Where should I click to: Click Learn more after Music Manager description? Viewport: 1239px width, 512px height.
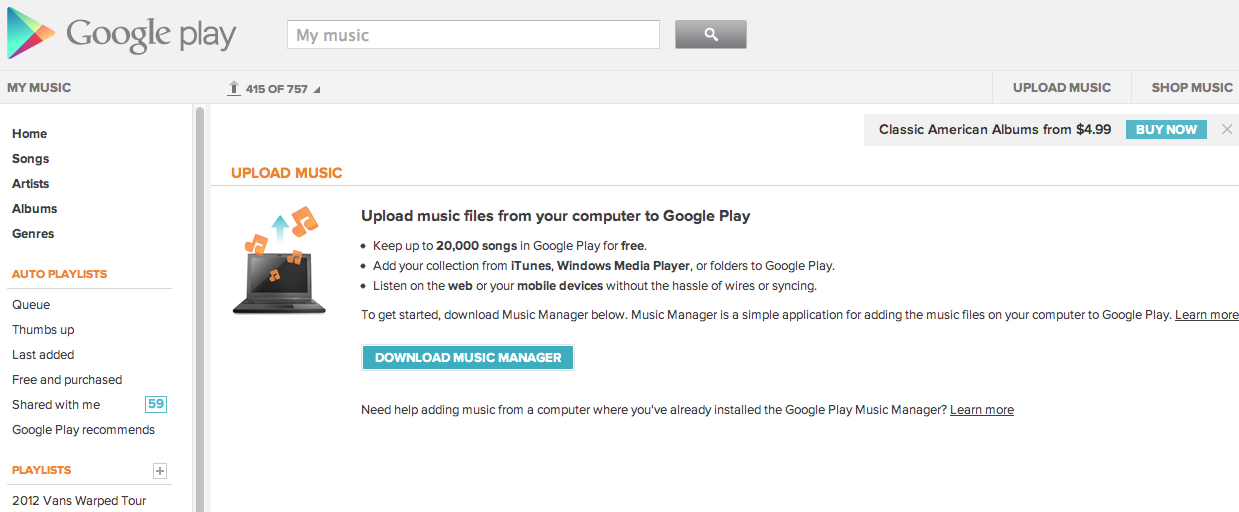pyautogui.click(x=1207, y=315)
